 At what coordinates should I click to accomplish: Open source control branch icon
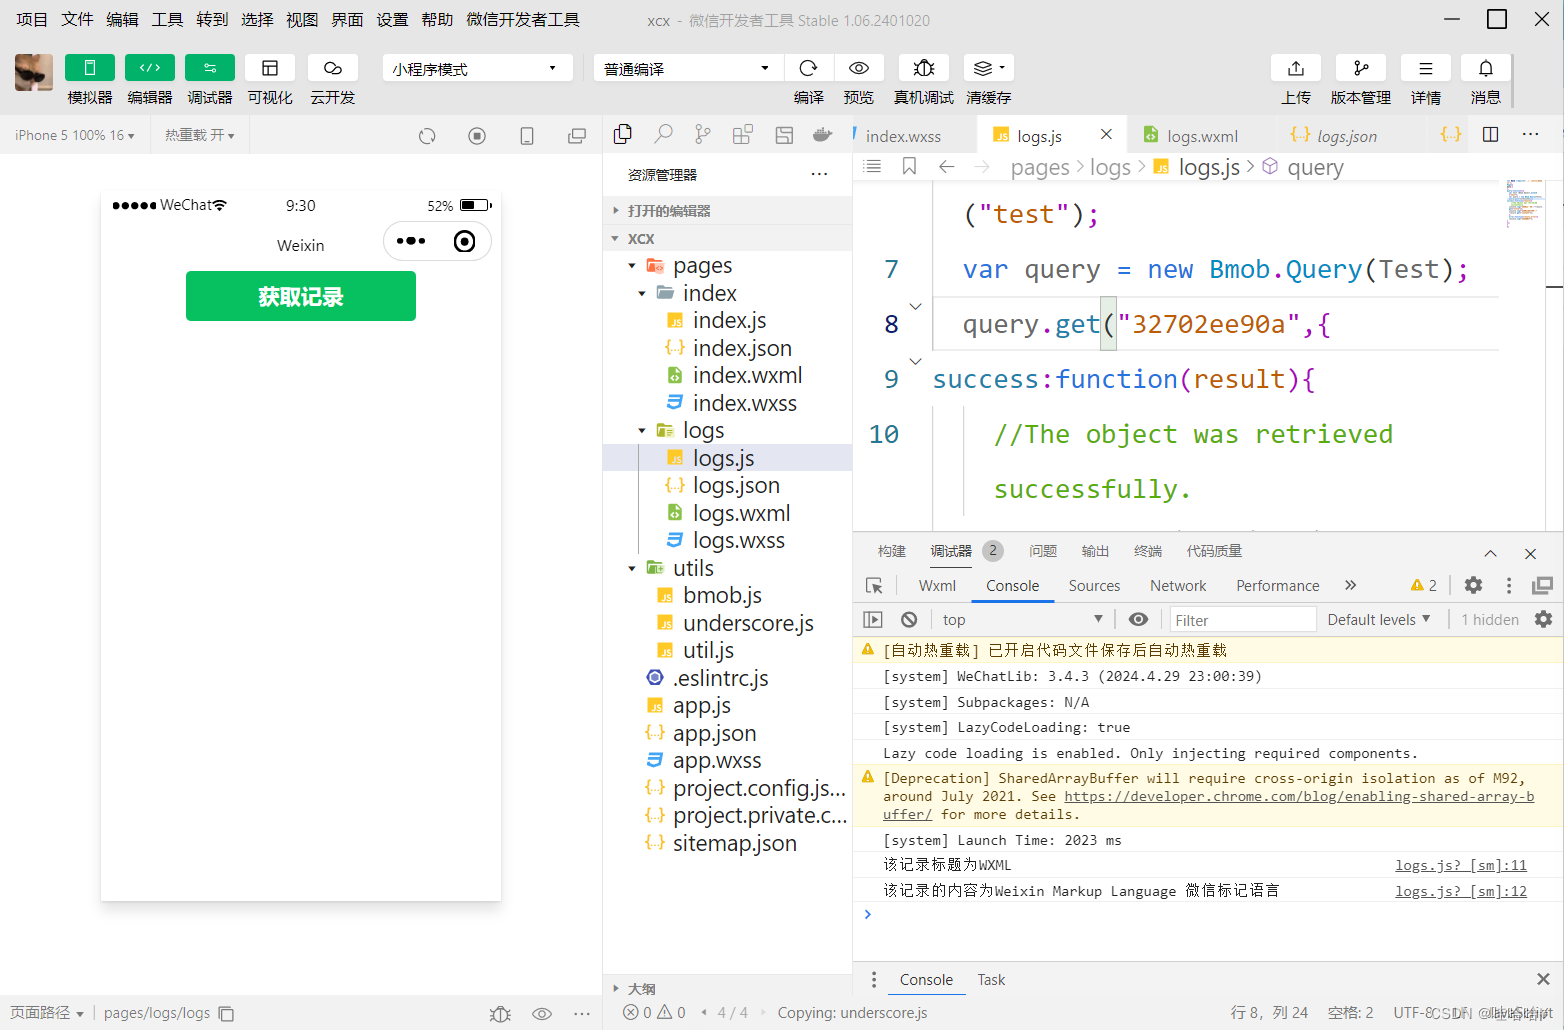(x=703, y=134)
